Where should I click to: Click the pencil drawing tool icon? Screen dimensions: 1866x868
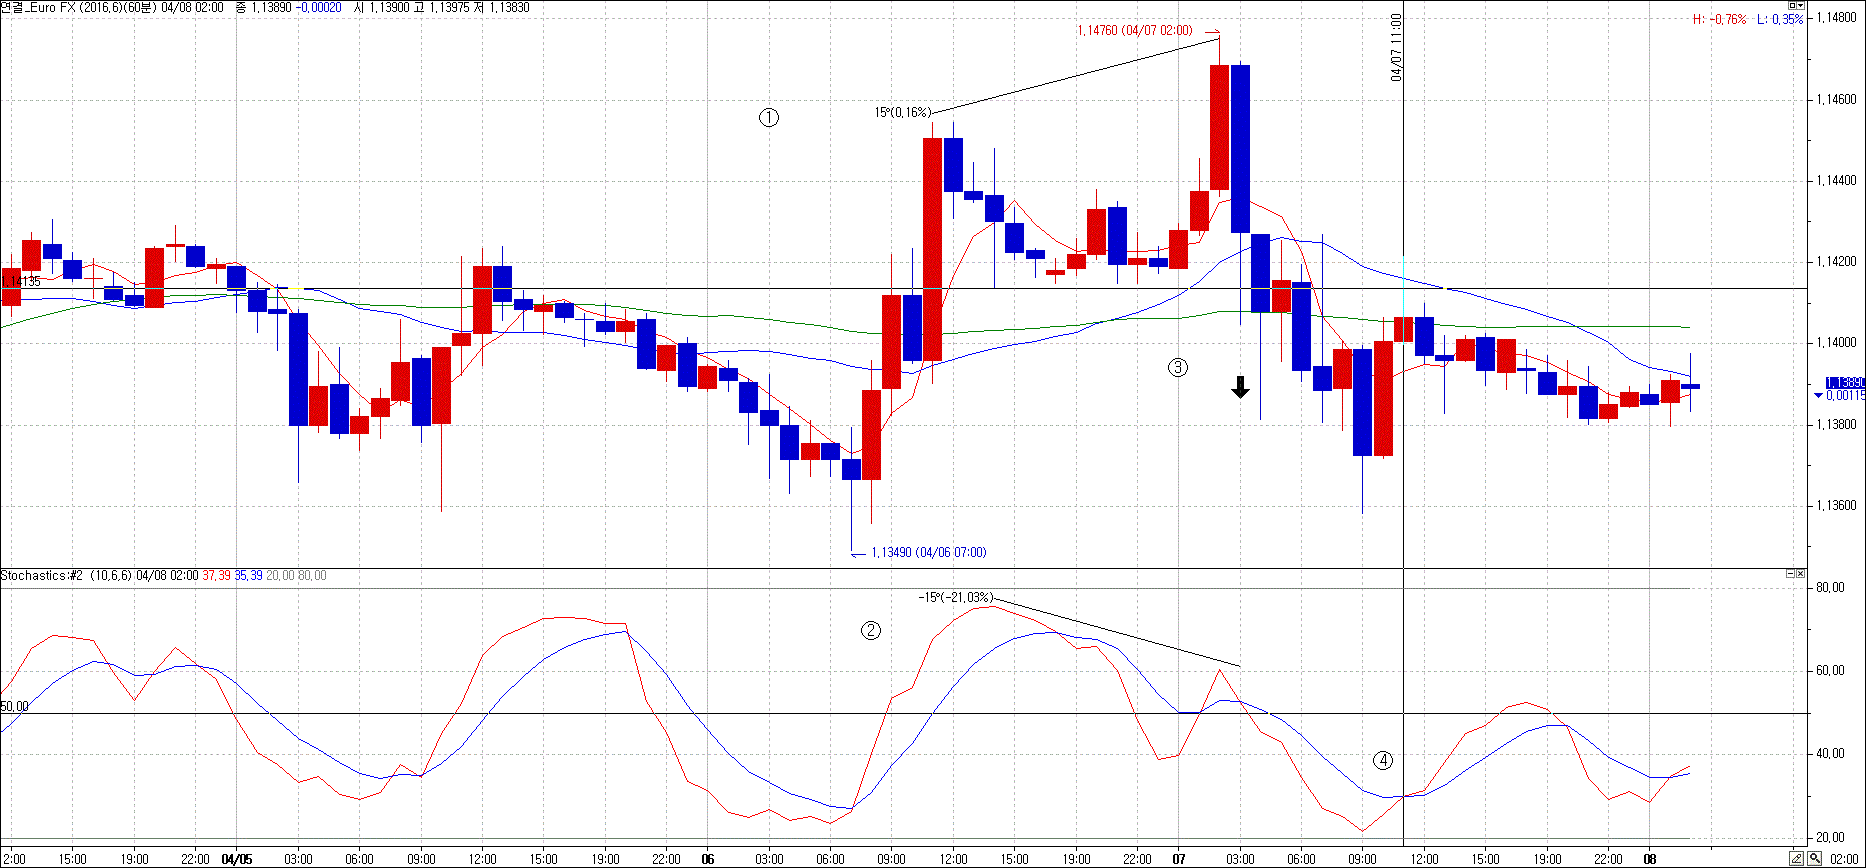(x=1797, y=859)
